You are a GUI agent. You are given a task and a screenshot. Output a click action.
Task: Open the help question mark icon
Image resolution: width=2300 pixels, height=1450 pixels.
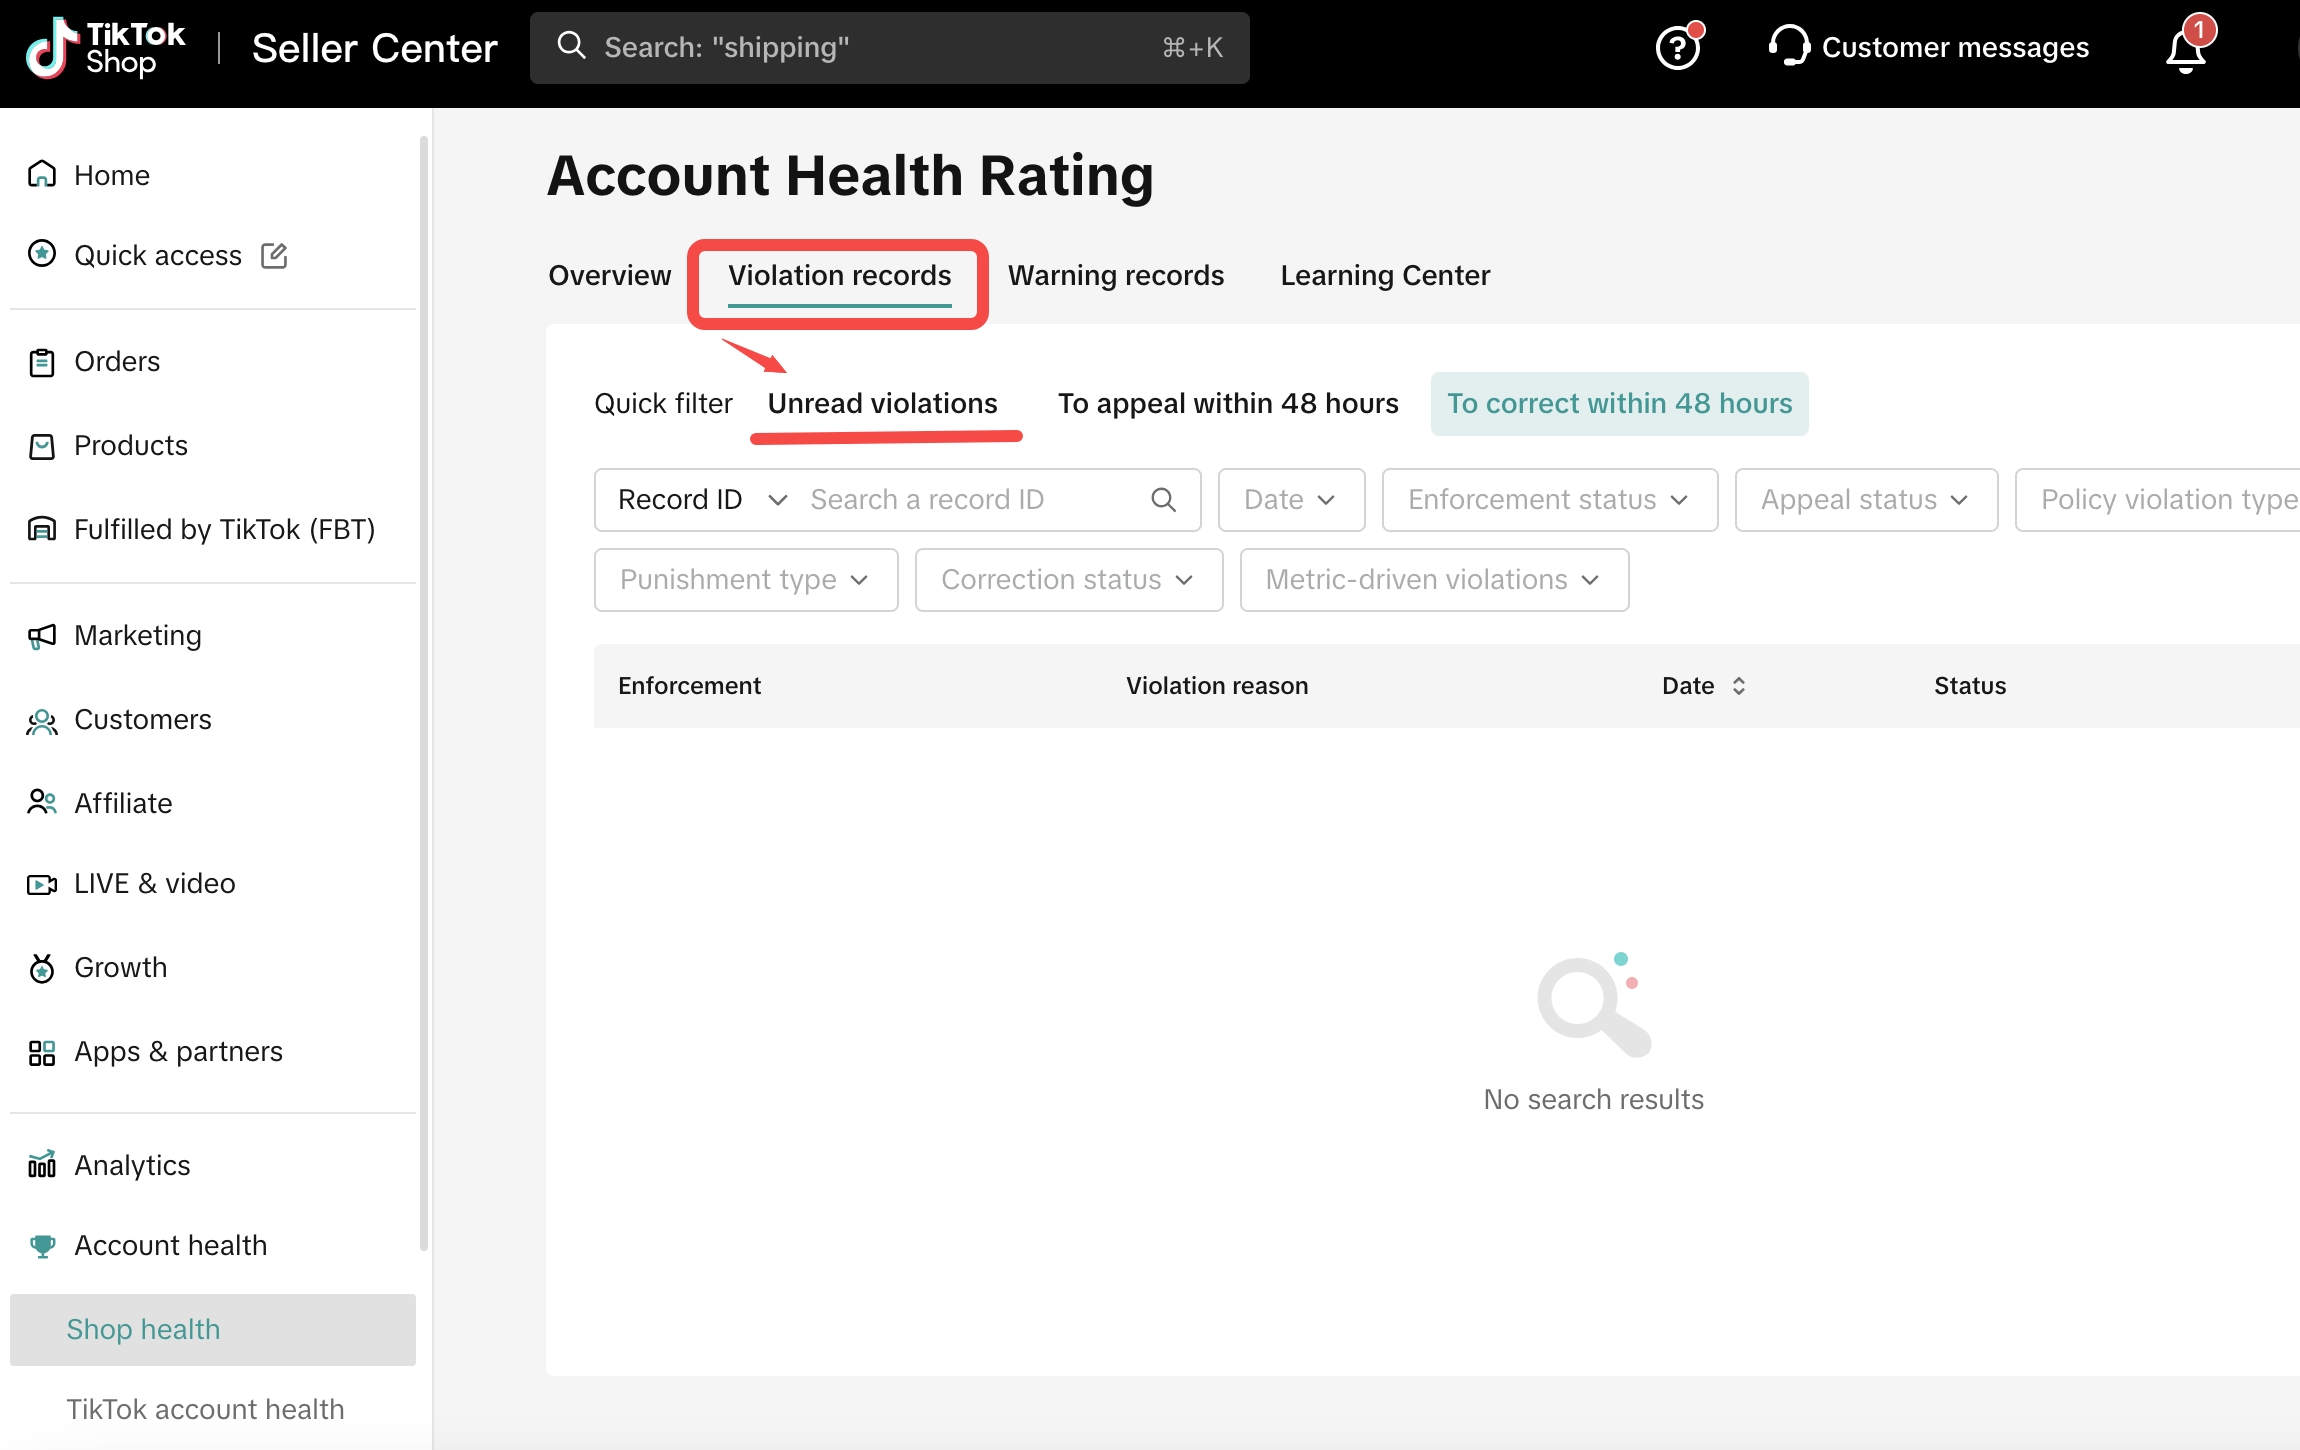click(1677, 48)
